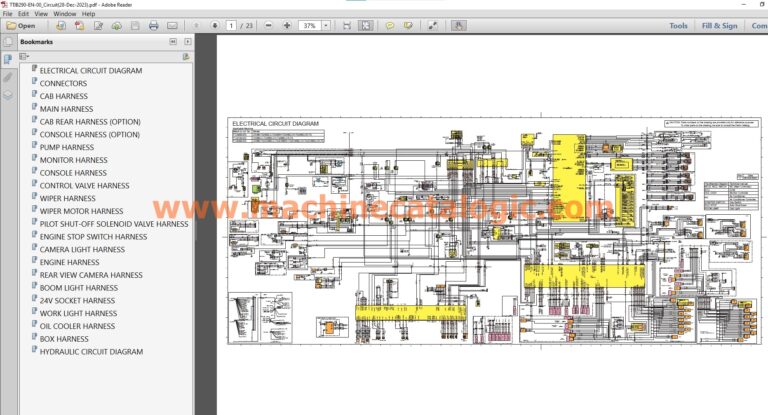Click the Page Thumbnails panel icon
768x415 pixels.
(8, 42)
